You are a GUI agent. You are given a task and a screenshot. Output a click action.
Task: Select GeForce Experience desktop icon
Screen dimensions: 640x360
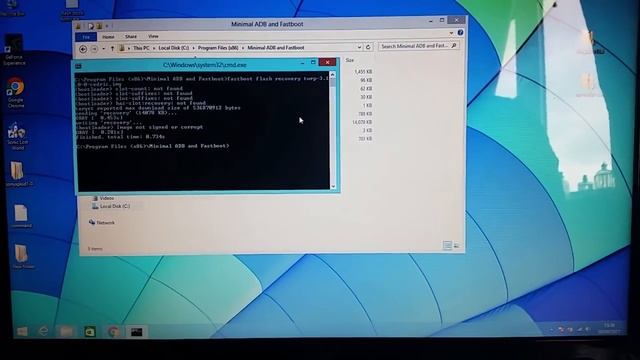point(14,50)
